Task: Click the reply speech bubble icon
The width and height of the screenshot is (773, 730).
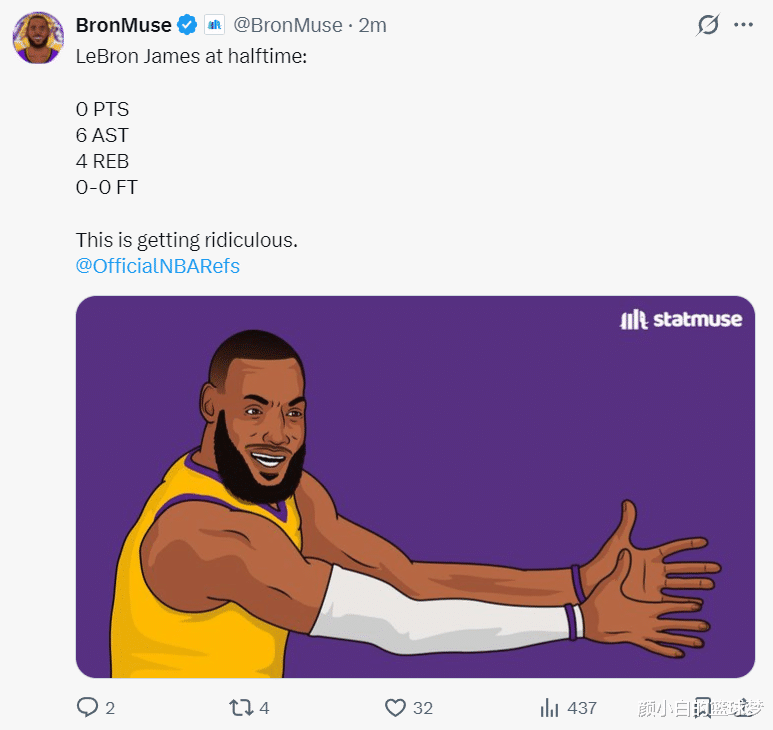Action: pos(88,708)
